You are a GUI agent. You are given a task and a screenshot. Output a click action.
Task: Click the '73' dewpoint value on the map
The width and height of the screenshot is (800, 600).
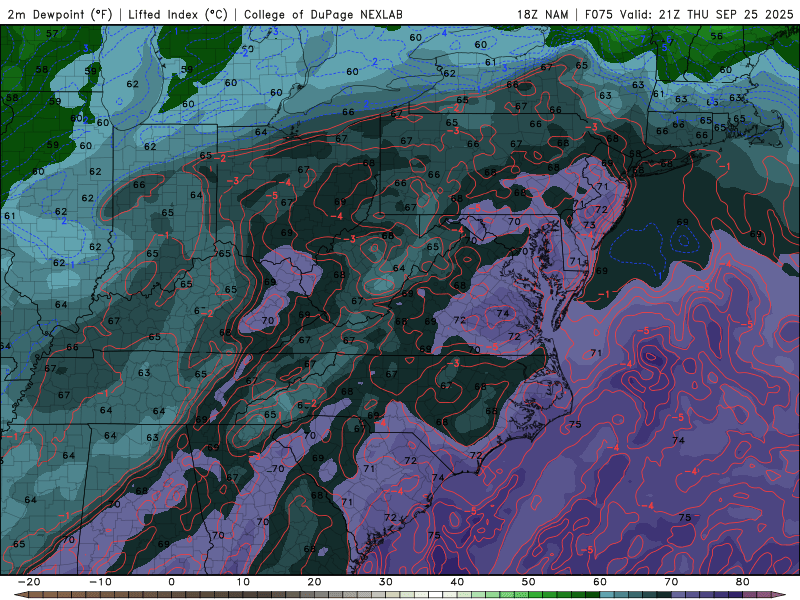pos(589,225)
